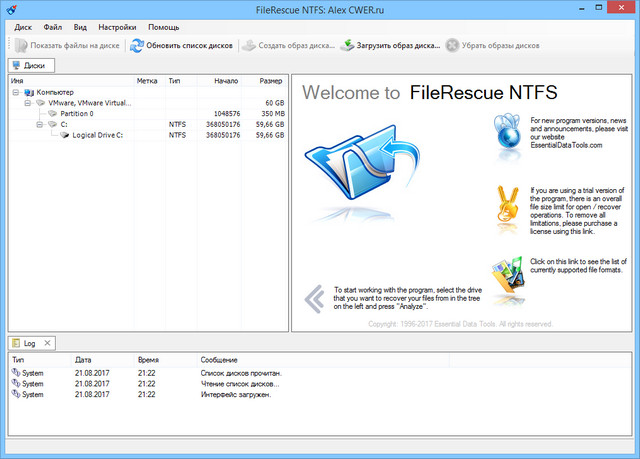Screen dimensions: 640x459
Task: Collapse the VMware Virtual disk node
Action: 28,103
